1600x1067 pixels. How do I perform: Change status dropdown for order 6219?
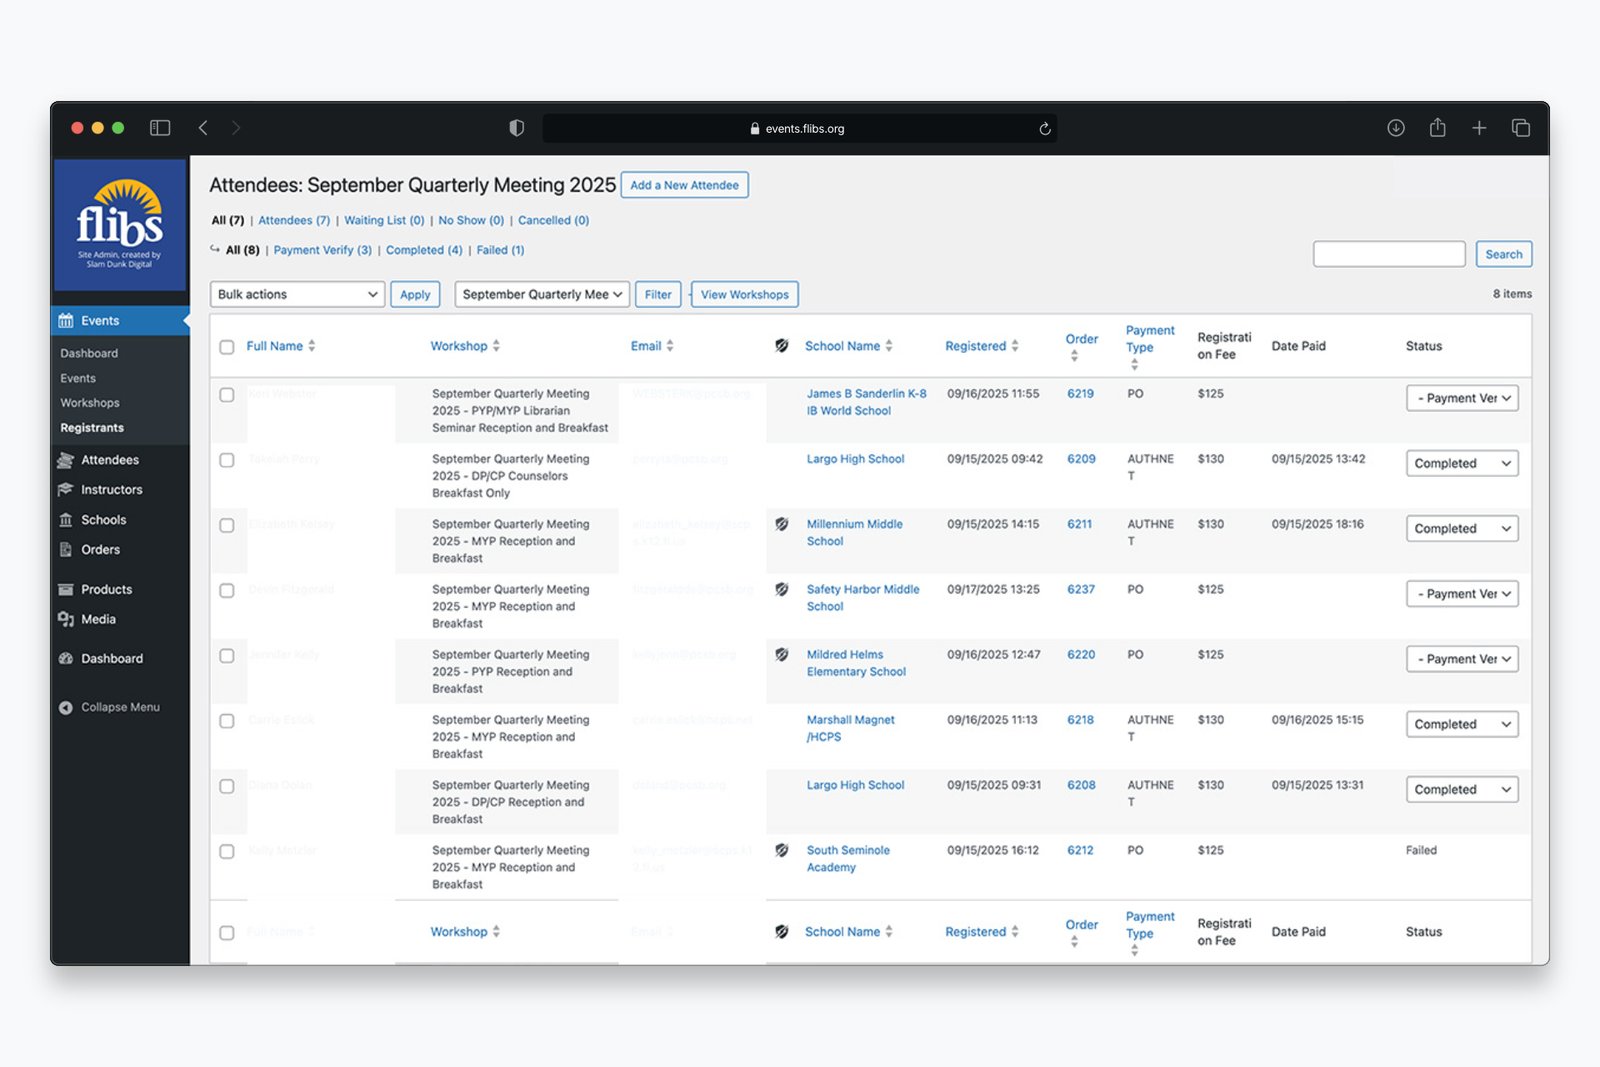1462,398
